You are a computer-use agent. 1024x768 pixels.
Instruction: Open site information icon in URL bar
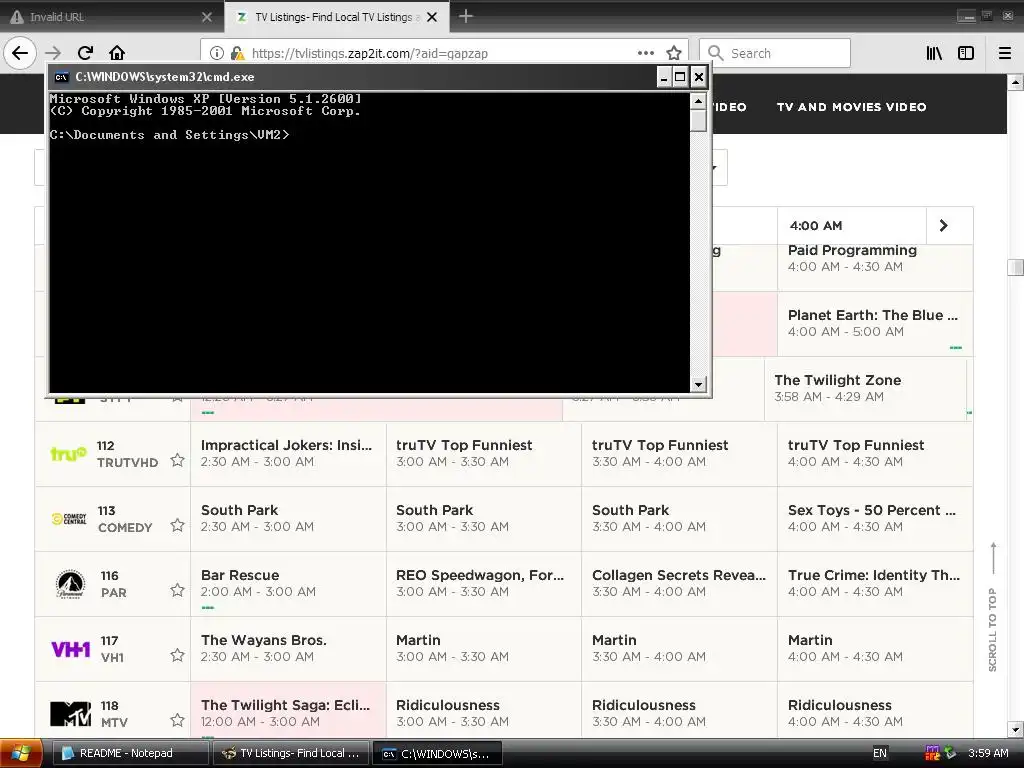click(x=217, y=53)
